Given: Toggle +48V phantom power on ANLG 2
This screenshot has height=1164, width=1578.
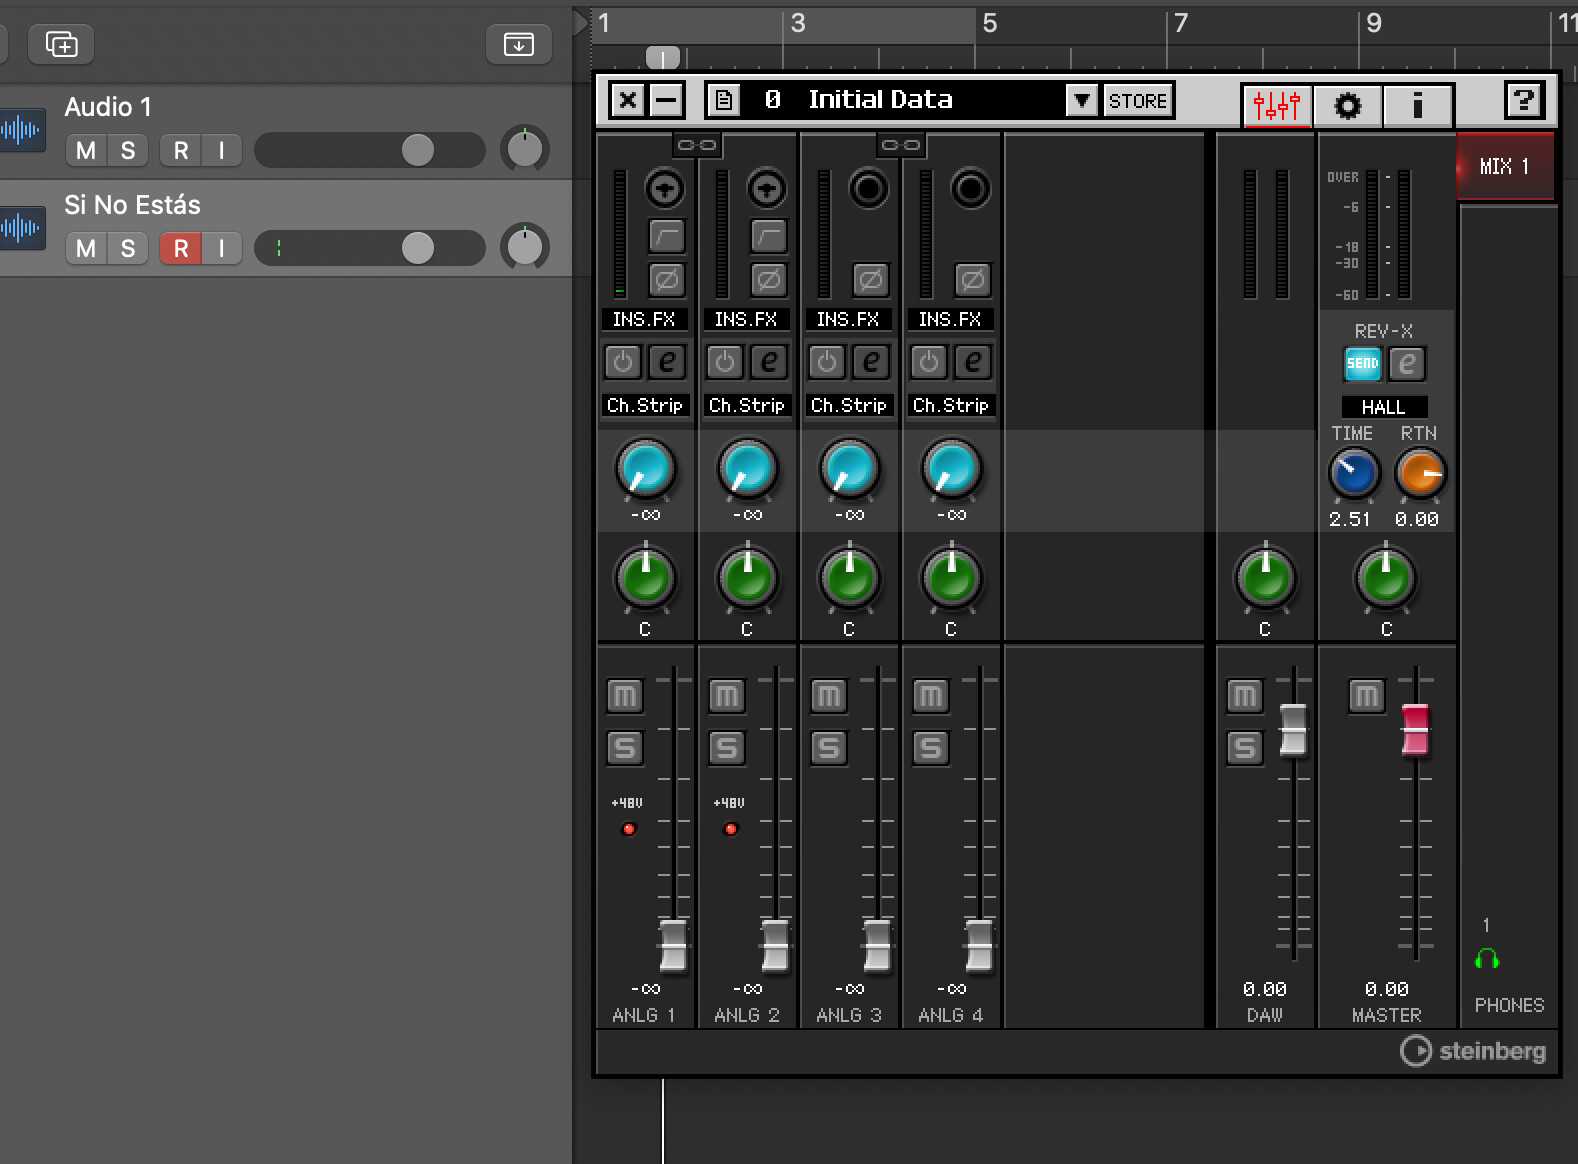Looking at the screenshot, I should 731,829.
